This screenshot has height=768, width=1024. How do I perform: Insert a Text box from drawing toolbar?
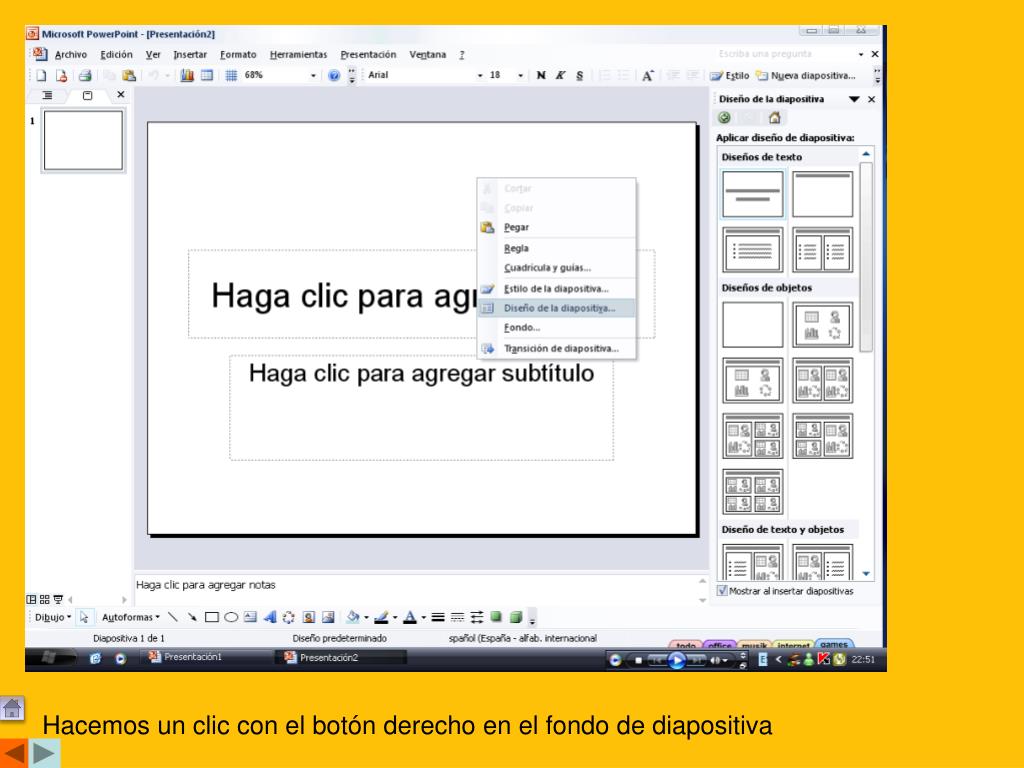click(x=250, y=617)
